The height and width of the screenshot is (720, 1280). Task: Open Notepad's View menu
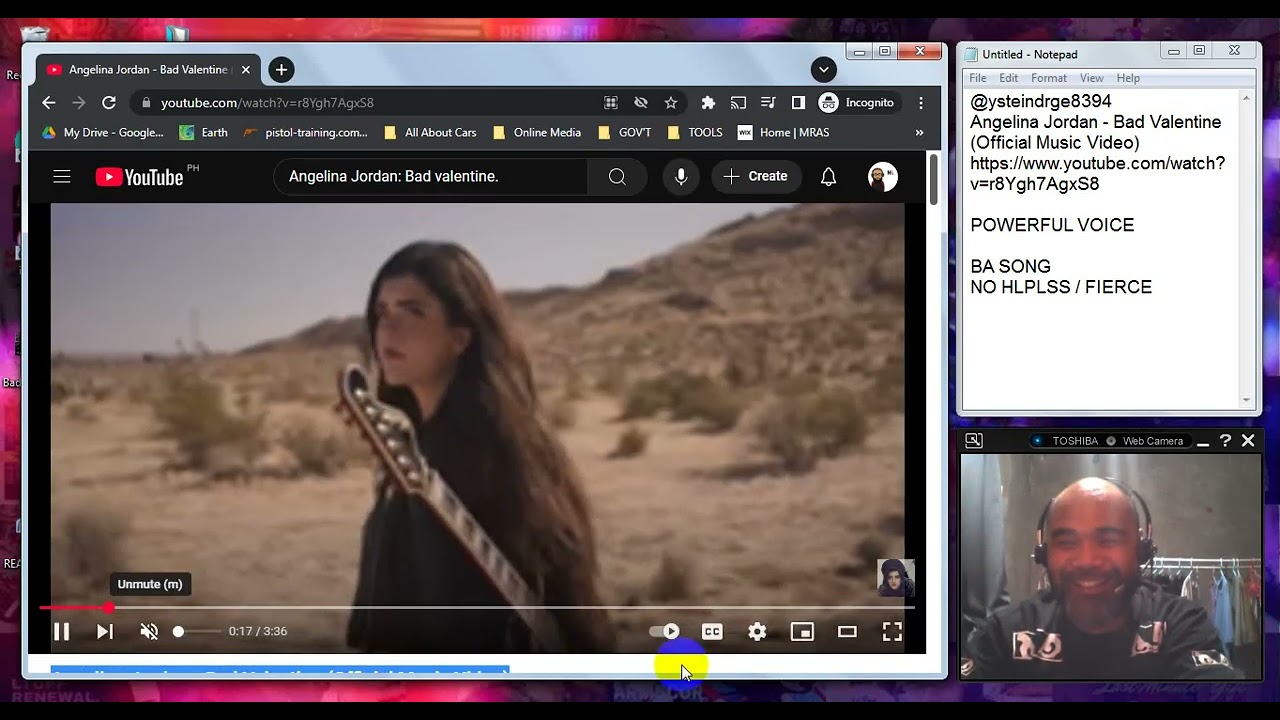click(1092, 78)
